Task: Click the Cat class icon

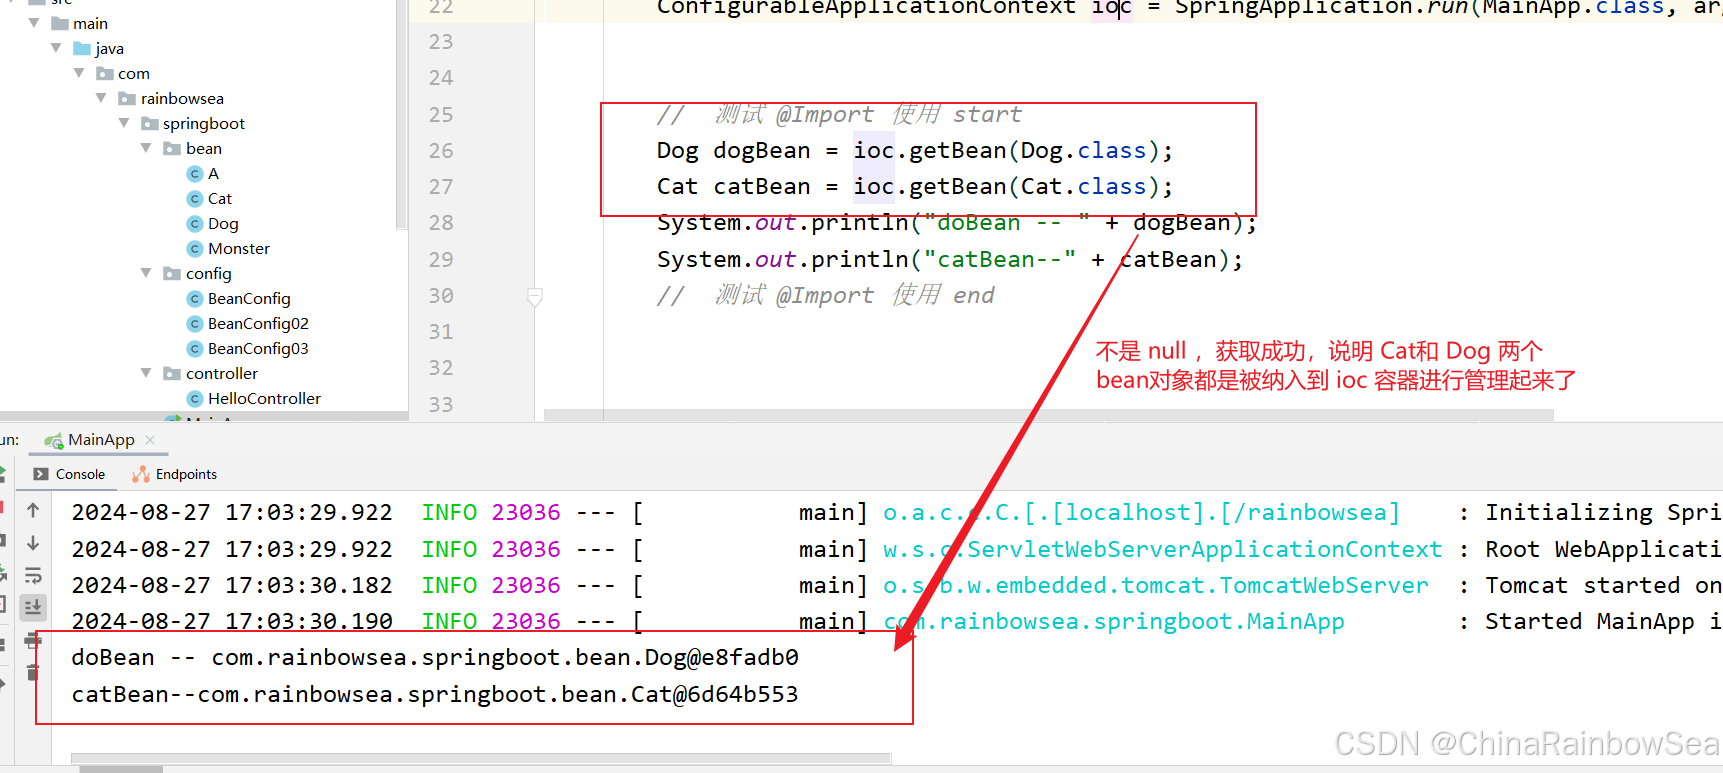Action: 196,199
